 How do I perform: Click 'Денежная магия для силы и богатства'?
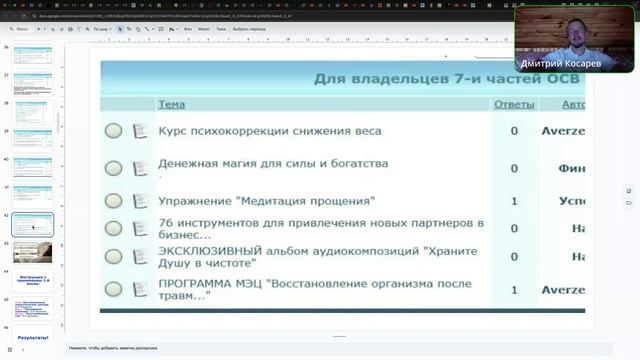(x=273, y=164)
